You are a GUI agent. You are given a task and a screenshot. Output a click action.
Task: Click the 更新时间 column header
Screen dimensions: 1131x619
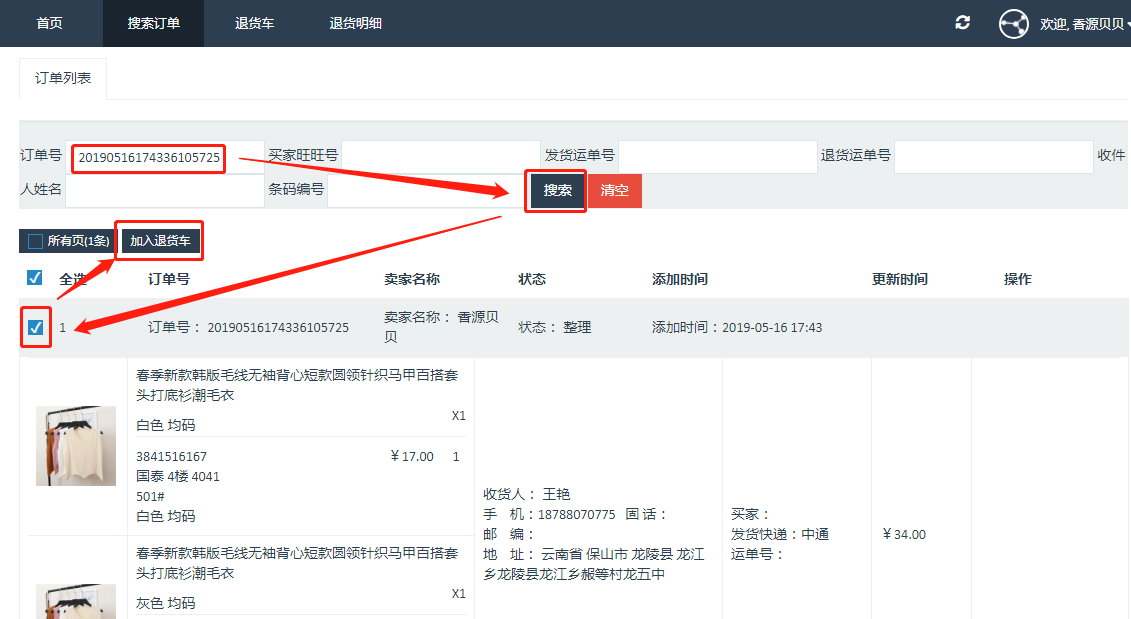(x=899, y=279)
